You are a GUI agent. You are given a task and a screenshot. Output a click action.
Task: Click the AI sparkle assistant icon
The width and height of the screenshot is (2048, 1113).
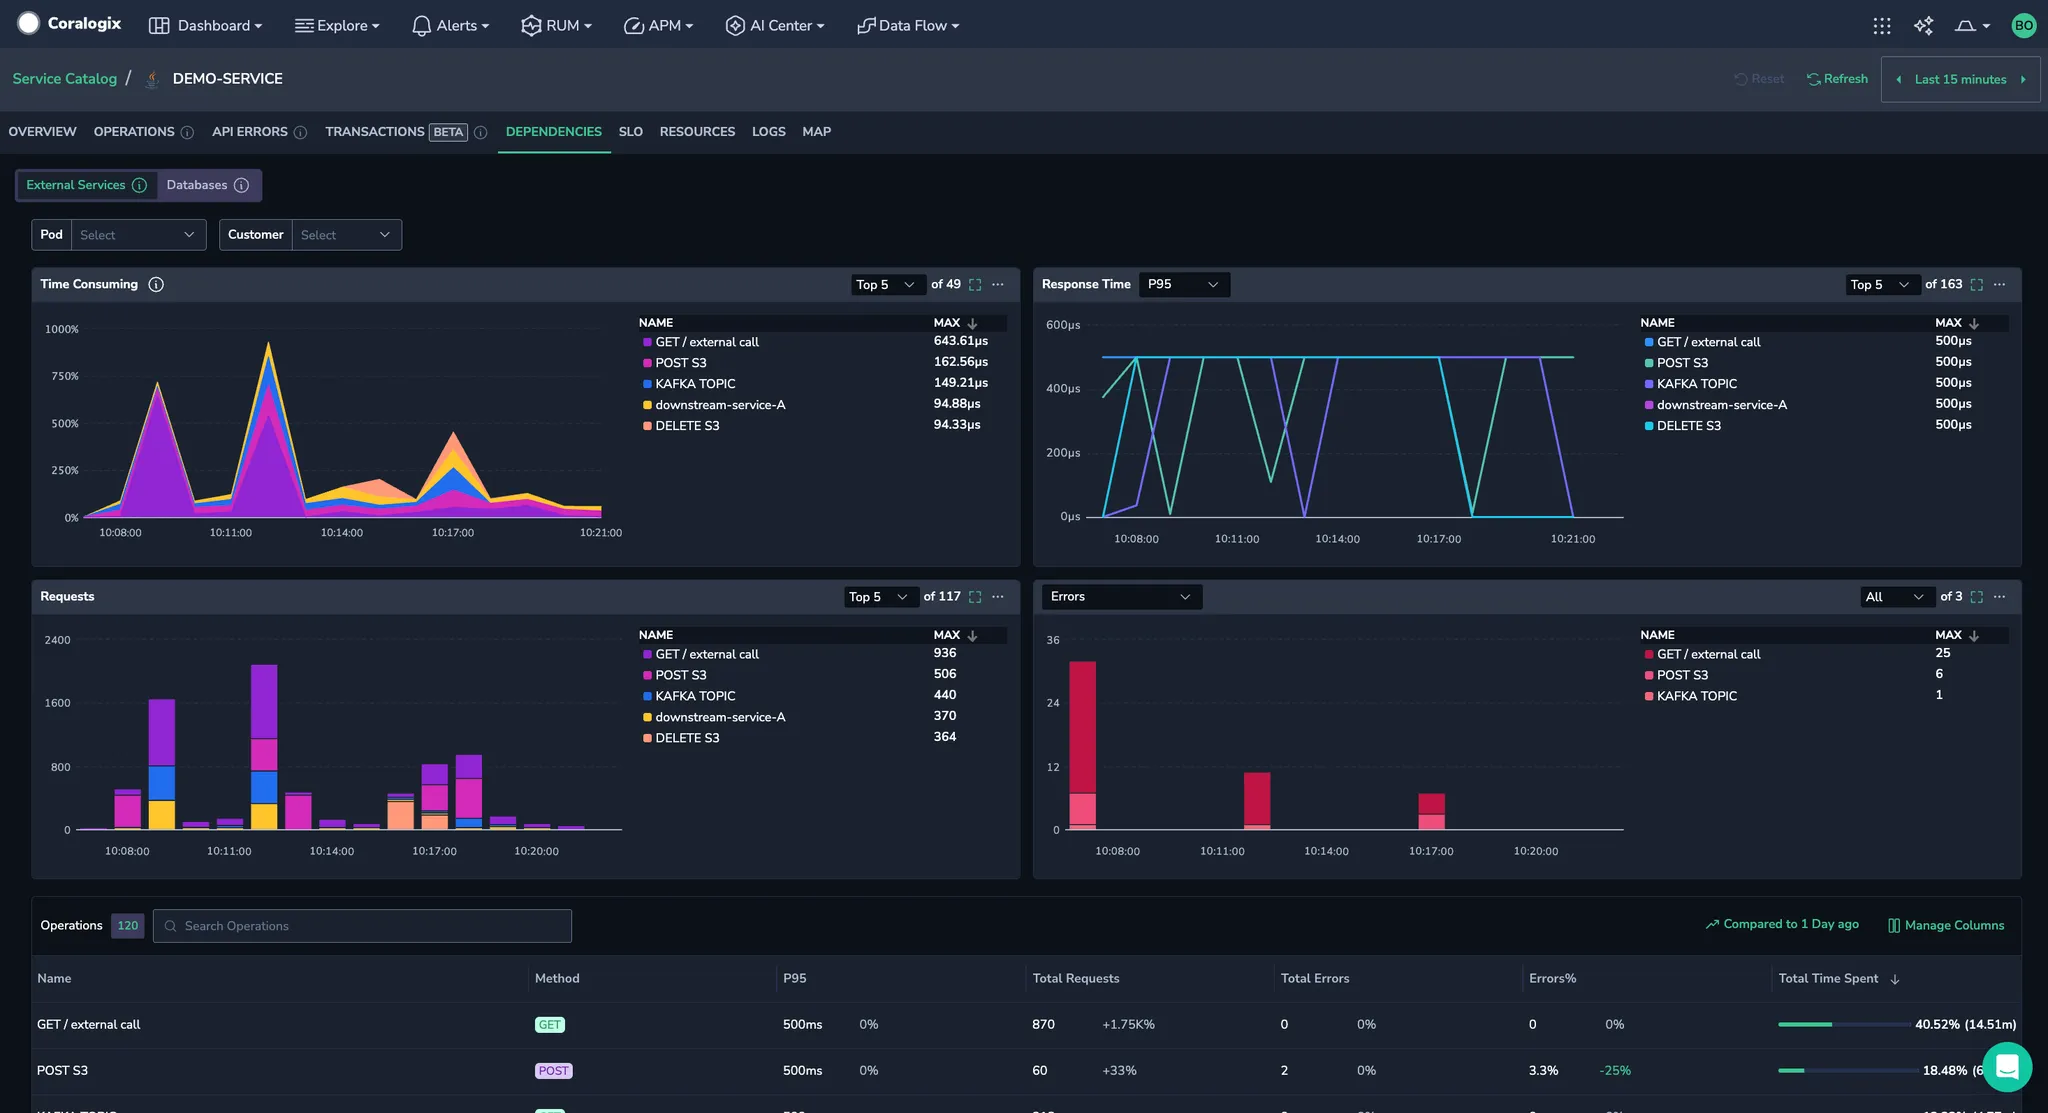pos(1923,26)
